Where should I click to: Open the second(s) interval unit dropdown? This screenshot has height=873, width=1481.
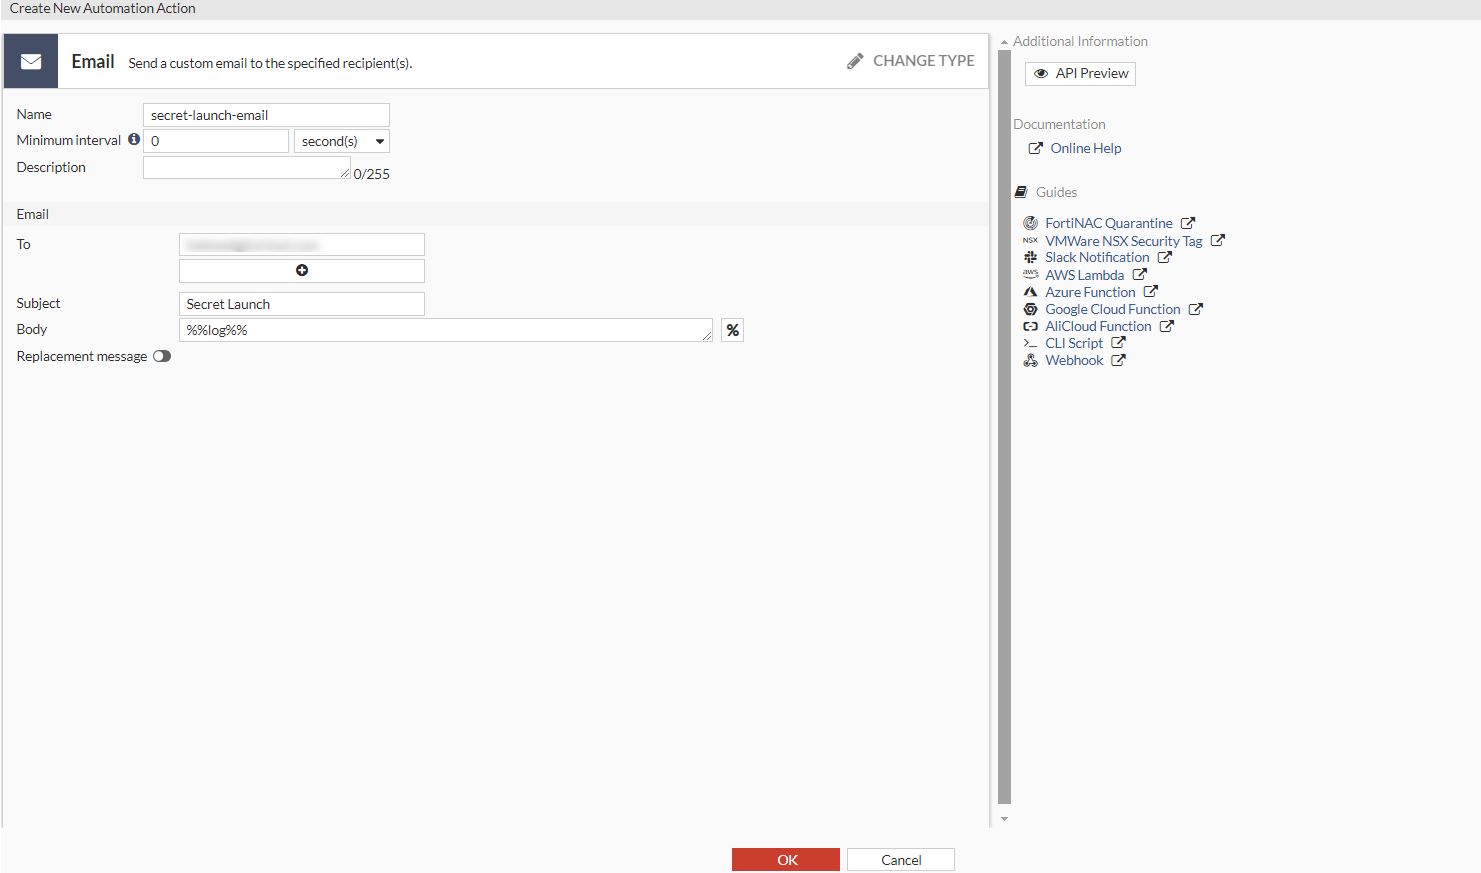pos(342,141)
